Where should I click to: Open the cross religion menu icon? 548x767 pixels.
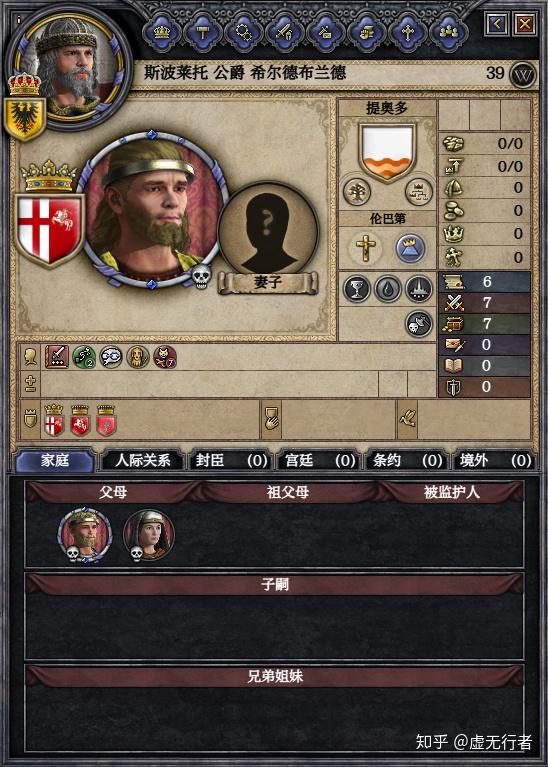coord(407,32)
